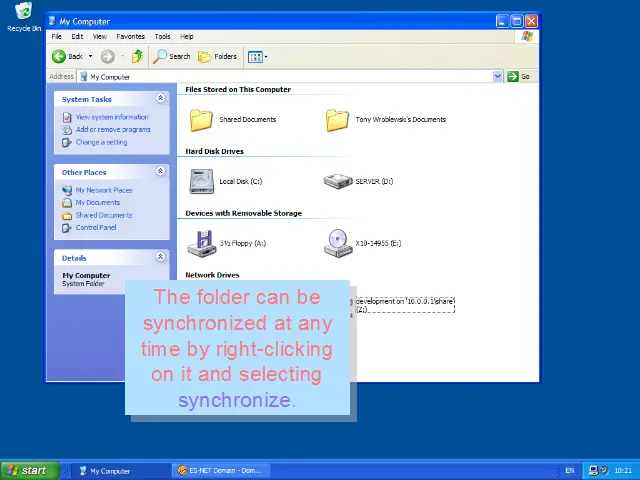
Task: Select the 3½ Floppy (A:) drive
Action: coord(202,243)
